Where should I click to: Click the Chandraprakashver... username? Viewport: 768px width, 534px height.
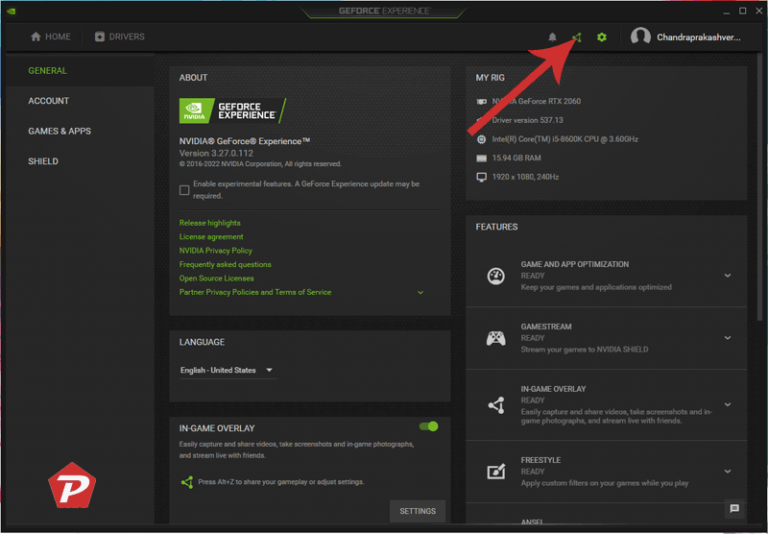pos(698,37)
